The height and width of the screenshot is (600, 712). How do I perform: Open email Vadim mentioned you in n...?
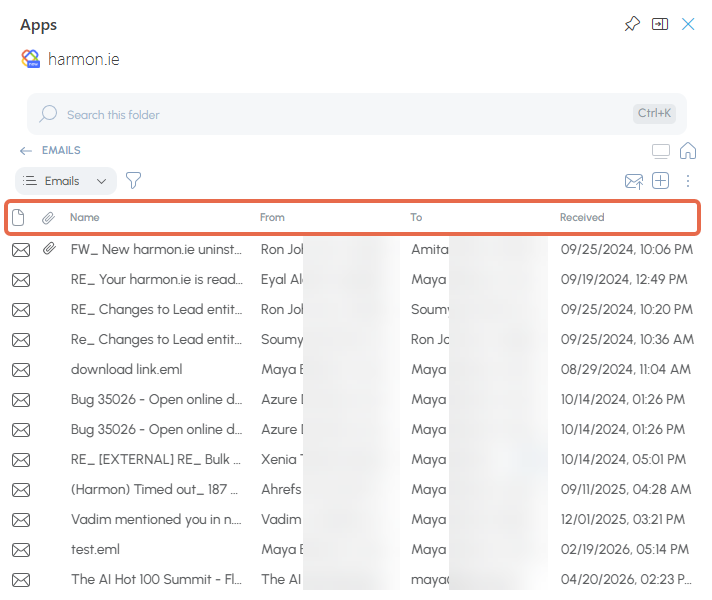coord(156,519)
